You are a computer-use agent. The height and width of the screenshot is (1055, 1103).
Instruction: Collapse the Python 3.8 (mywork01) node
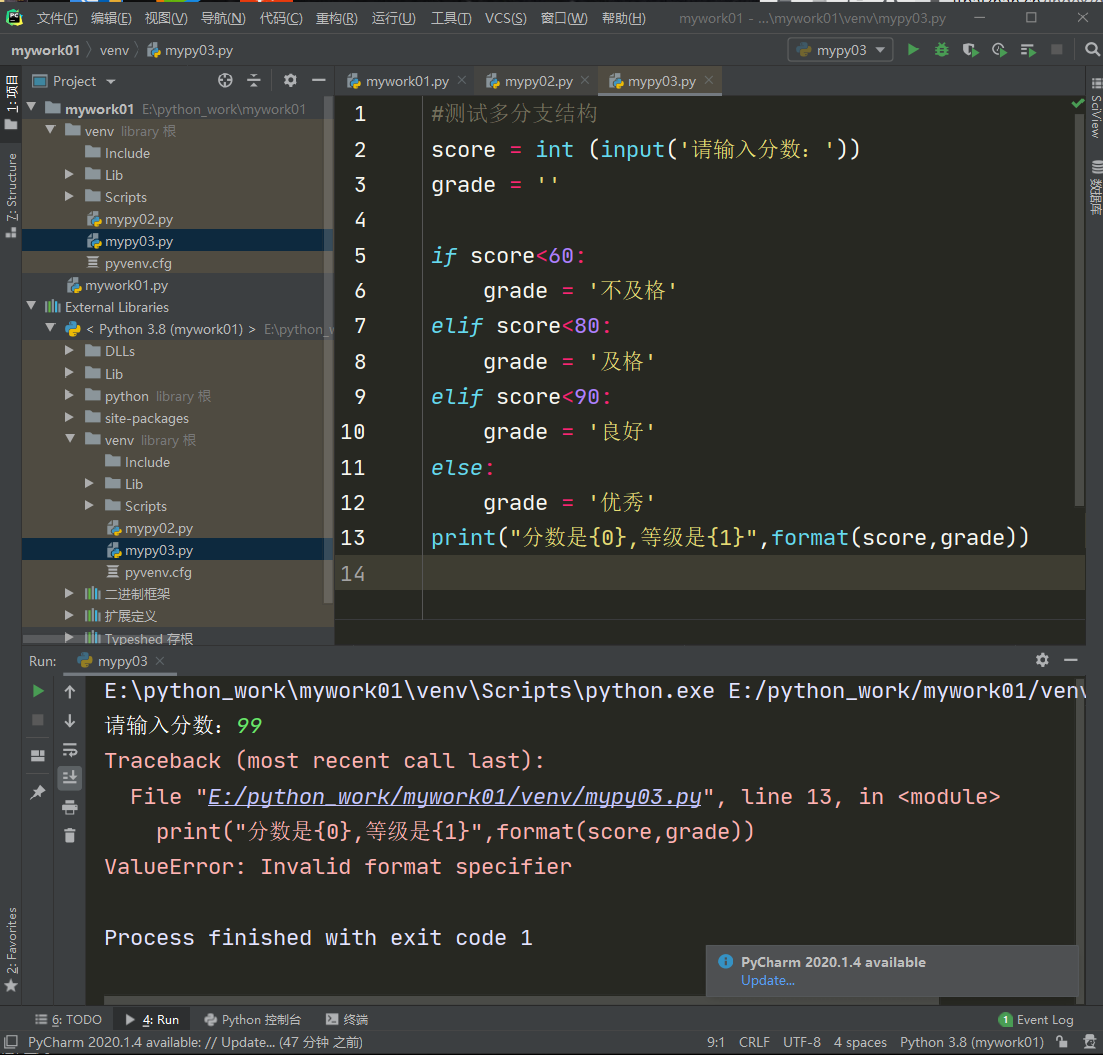pyautogui.click(x=51, y=328)
